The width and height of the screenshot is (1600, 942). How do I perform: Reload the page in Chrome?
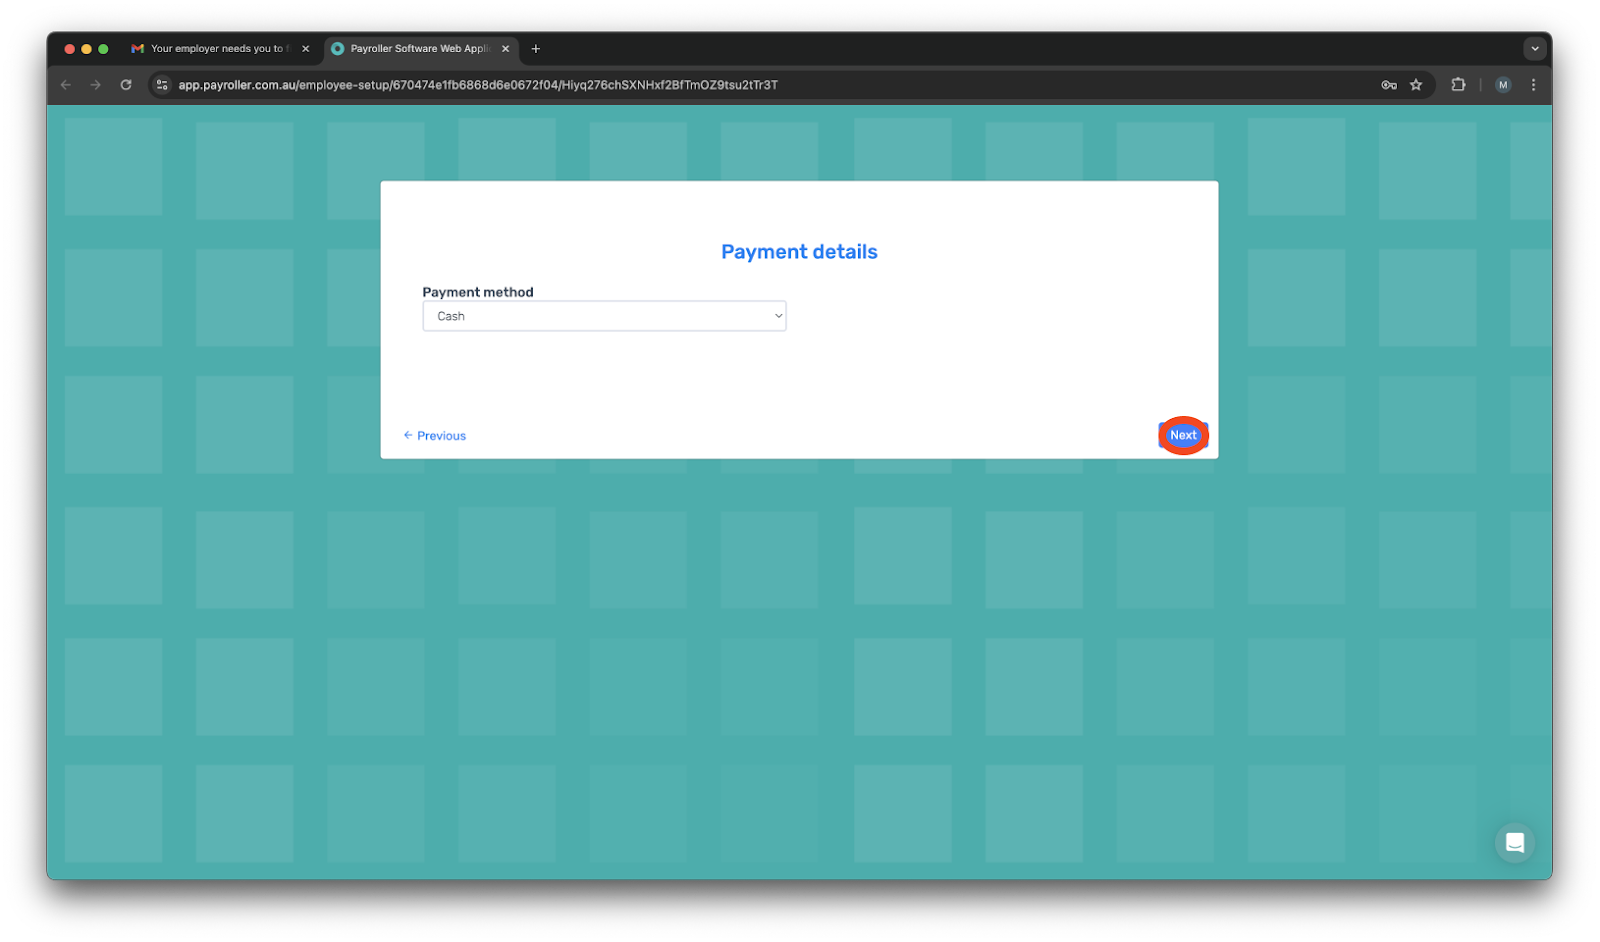[x=126, y=85]
